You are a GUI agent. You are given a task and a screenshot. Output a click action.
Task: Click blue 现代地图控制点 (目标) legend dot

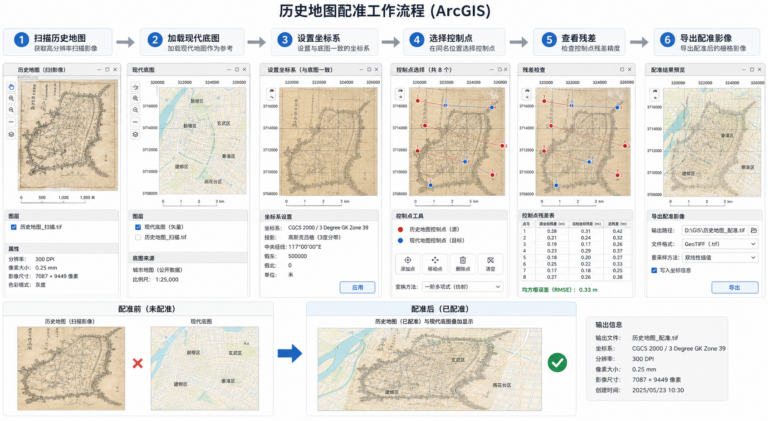coord(400,240)
